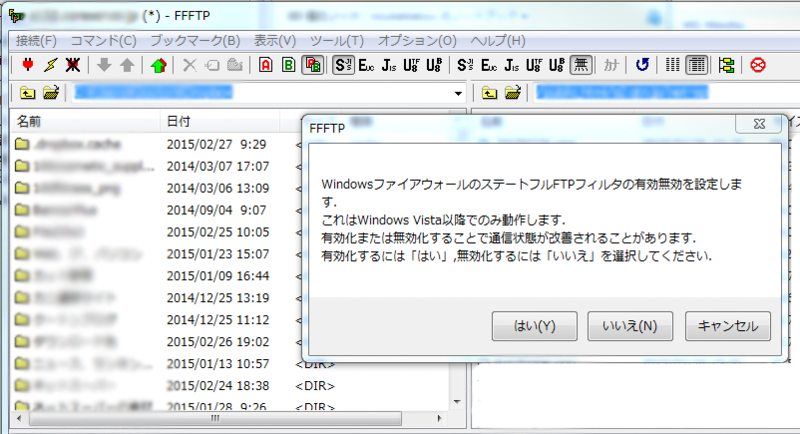Go up one folder in remote pane
Screen dimensions: 800x434
point(490,92)
